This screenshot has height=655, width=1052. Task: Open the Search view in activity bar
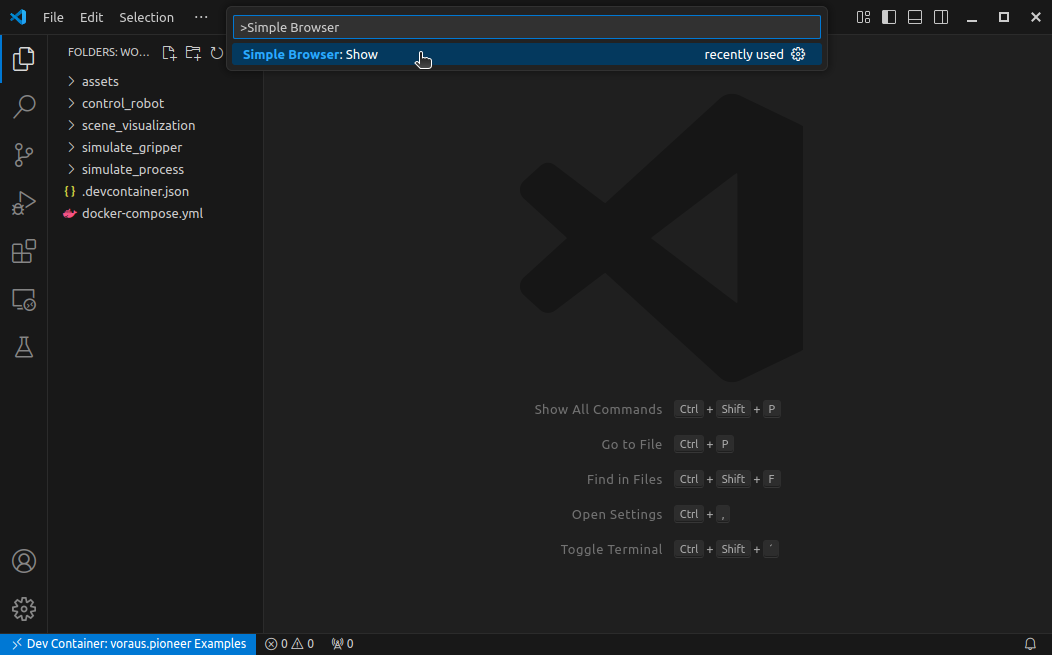pos(23,107)
